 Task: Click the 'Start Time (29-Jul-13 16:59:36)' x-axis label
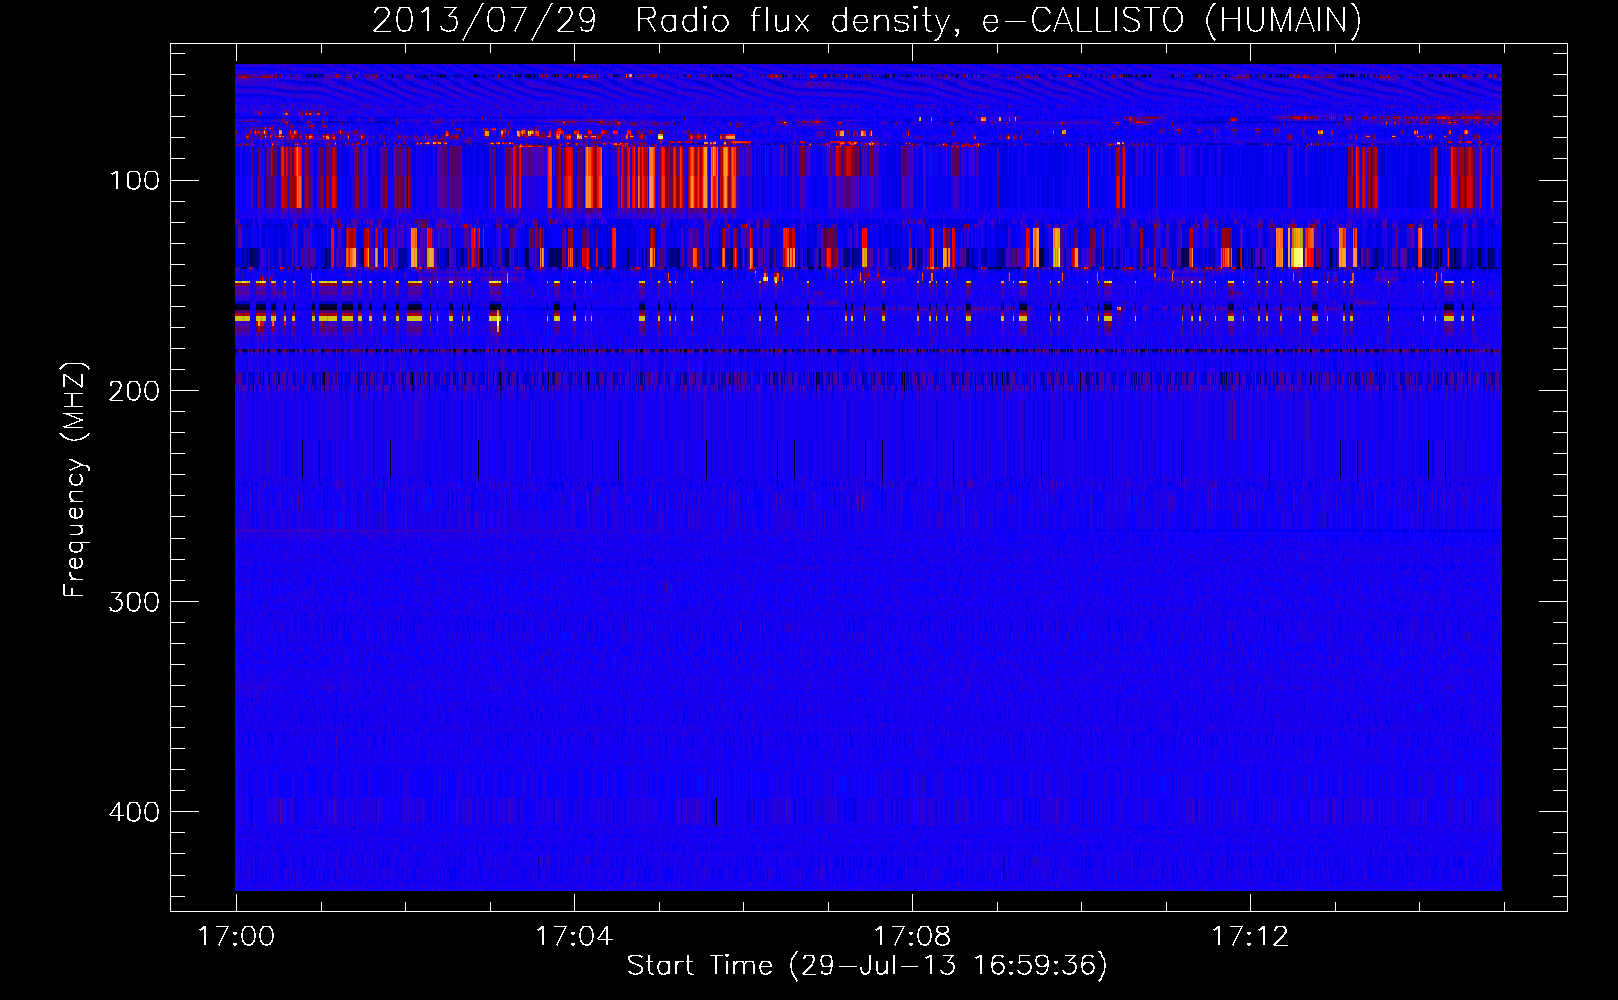[x=867, y=966]
